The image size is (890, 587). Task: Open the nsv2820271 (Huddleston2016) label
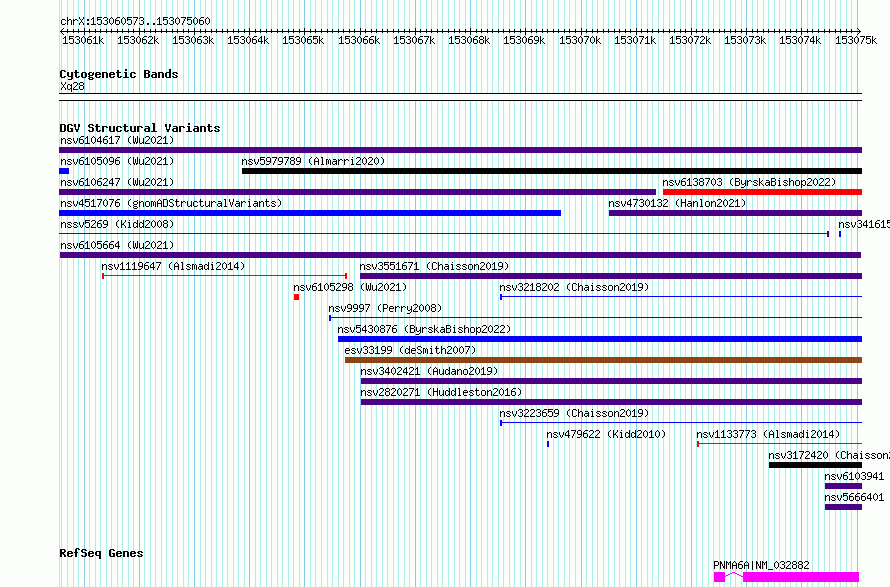tap(441, 392)
